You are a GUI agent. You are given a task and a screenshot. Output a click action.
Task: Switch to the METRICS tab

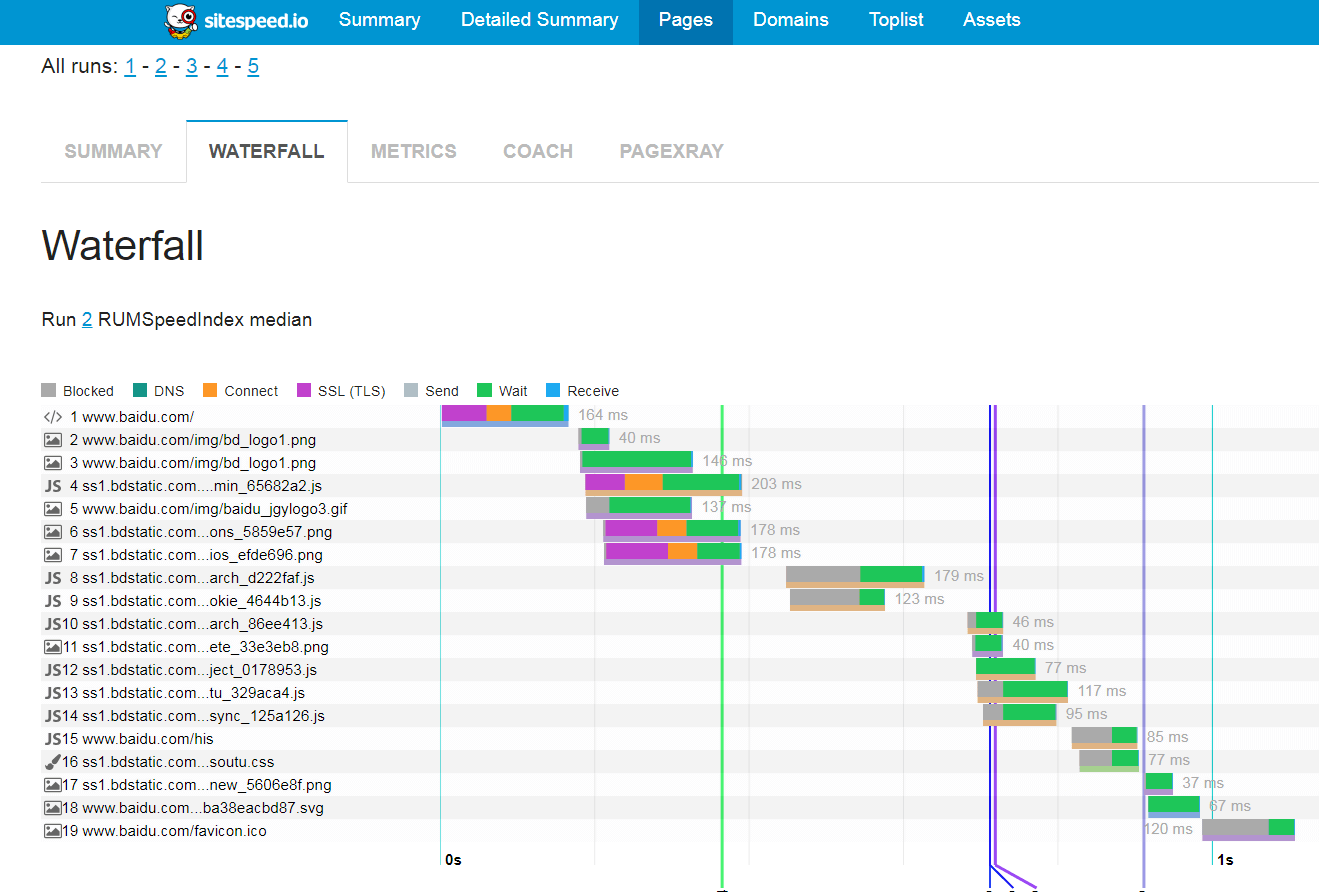coord(413,152)
